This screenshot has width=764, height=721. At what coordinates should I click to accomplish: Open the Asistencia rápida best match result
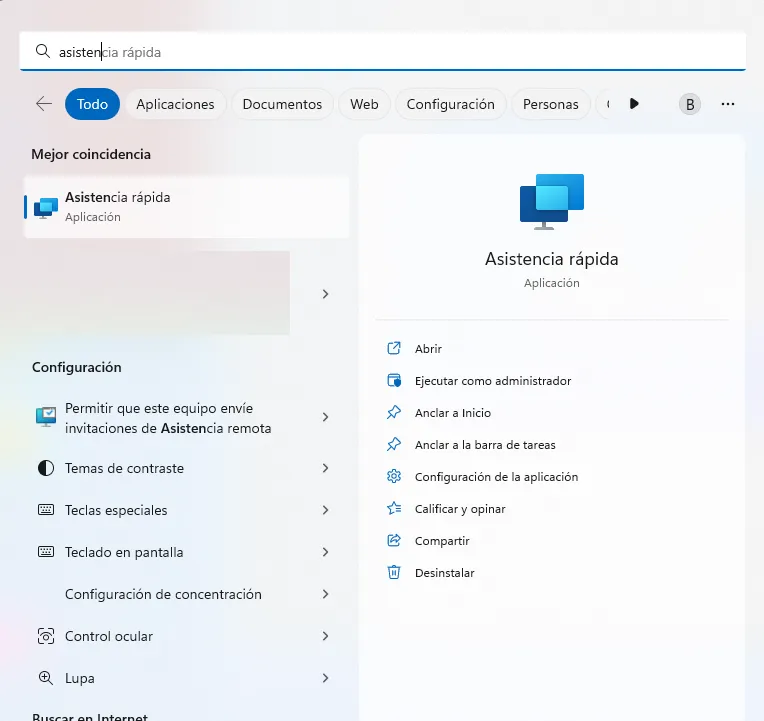[186, 206]
